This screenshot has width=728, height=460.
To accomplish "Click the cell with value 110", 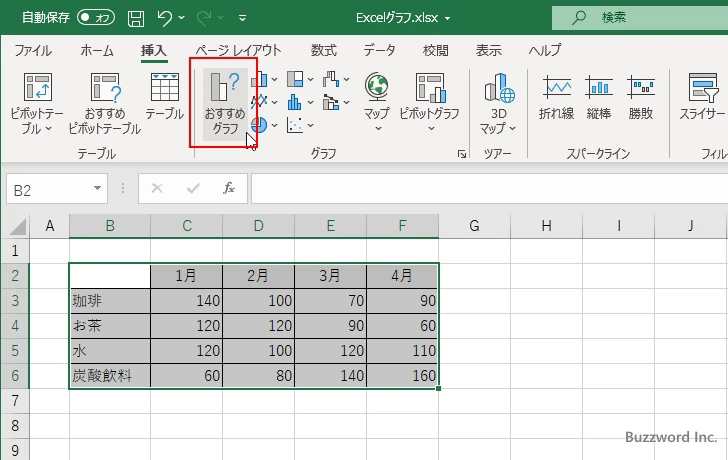I will click(x=402, y=350).
